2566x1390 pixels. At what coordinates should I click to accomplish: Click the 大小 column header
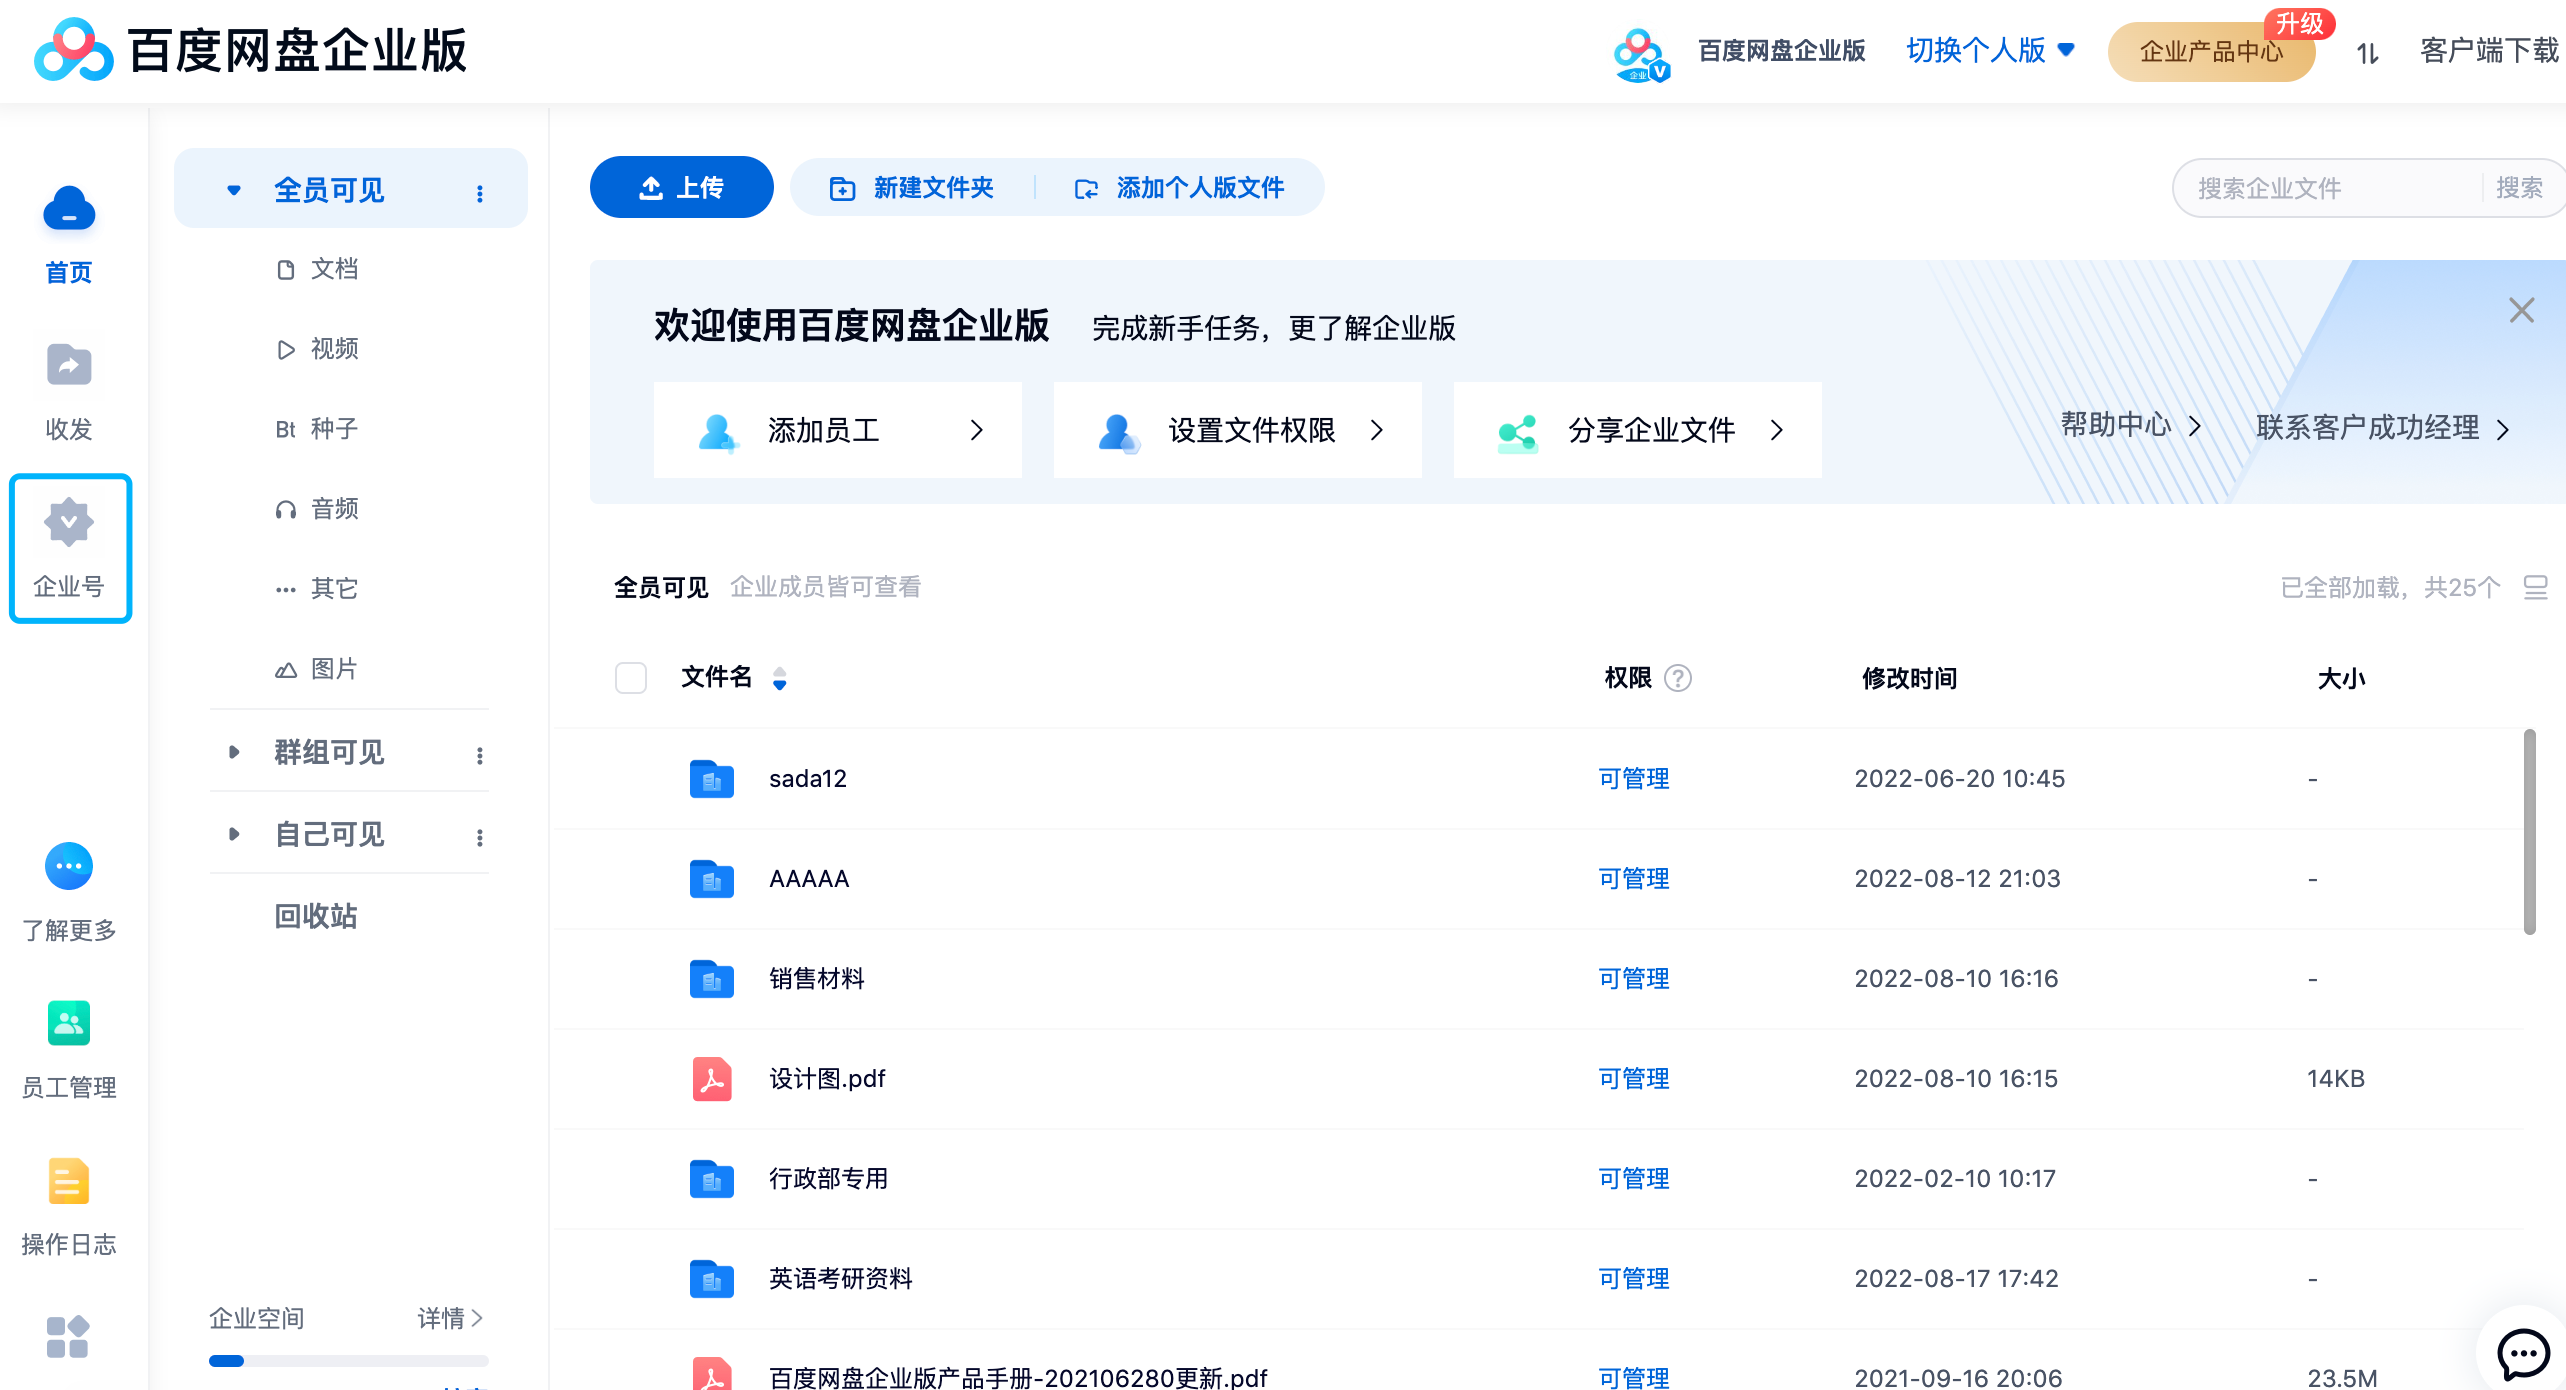click(x=2341, y=678)
